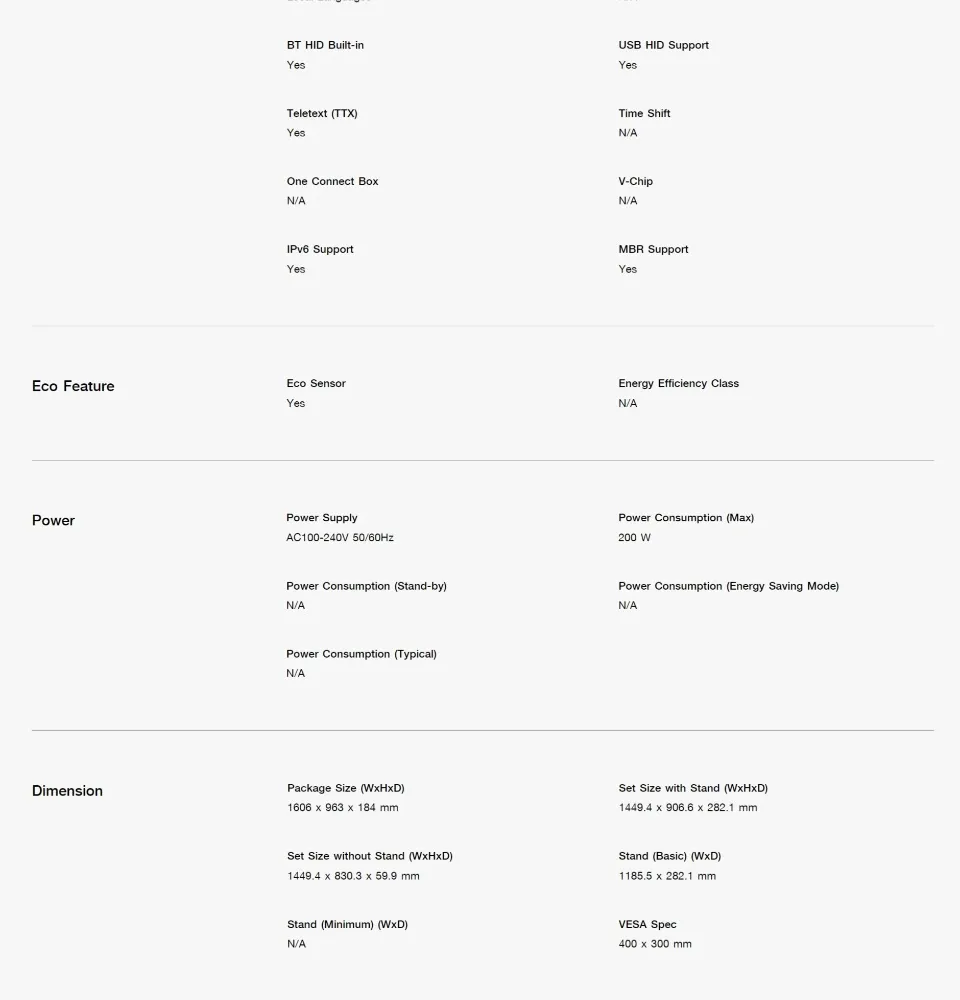This screenshot has width=960, height=1000.
Task: Click the IPv6 Support label
Action: click(320, 249)
